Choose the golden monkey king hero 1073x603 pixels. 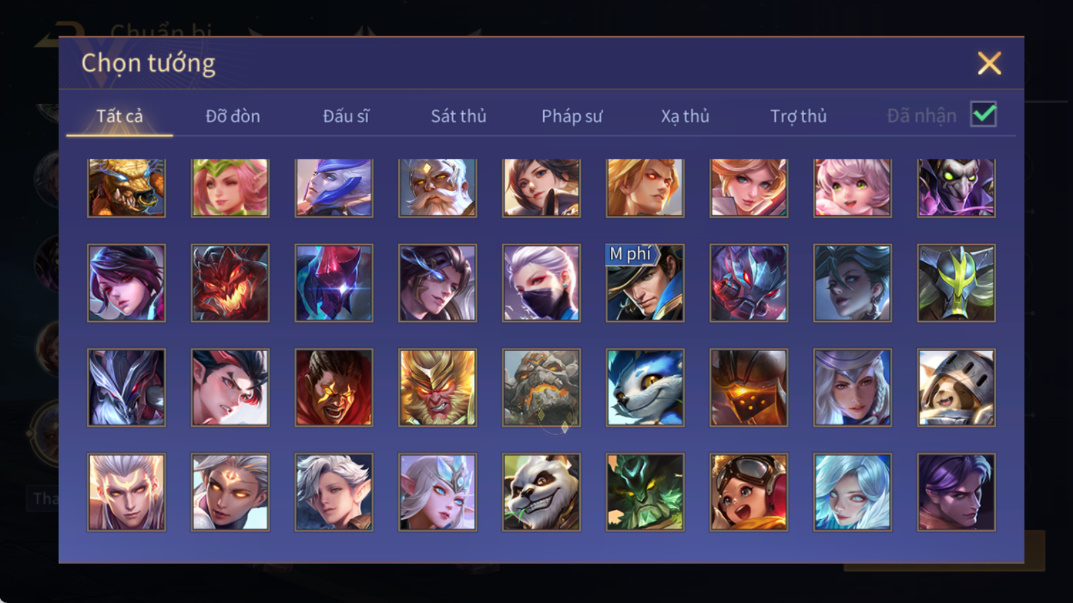click(437, 388)
